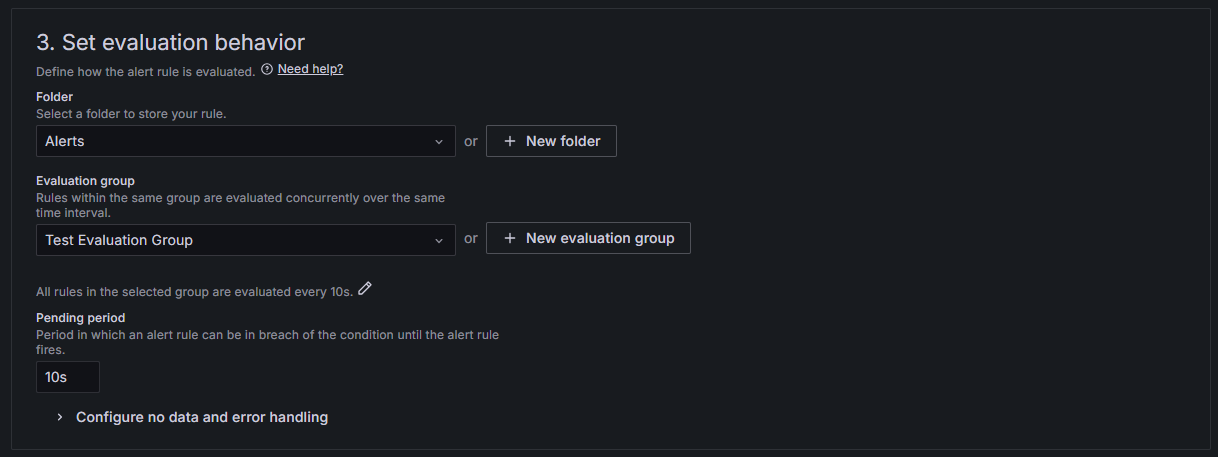Viewport: 1218px width, 457px height.
Task: Click the Select a folder description text
Action: [x=131, y=114]
